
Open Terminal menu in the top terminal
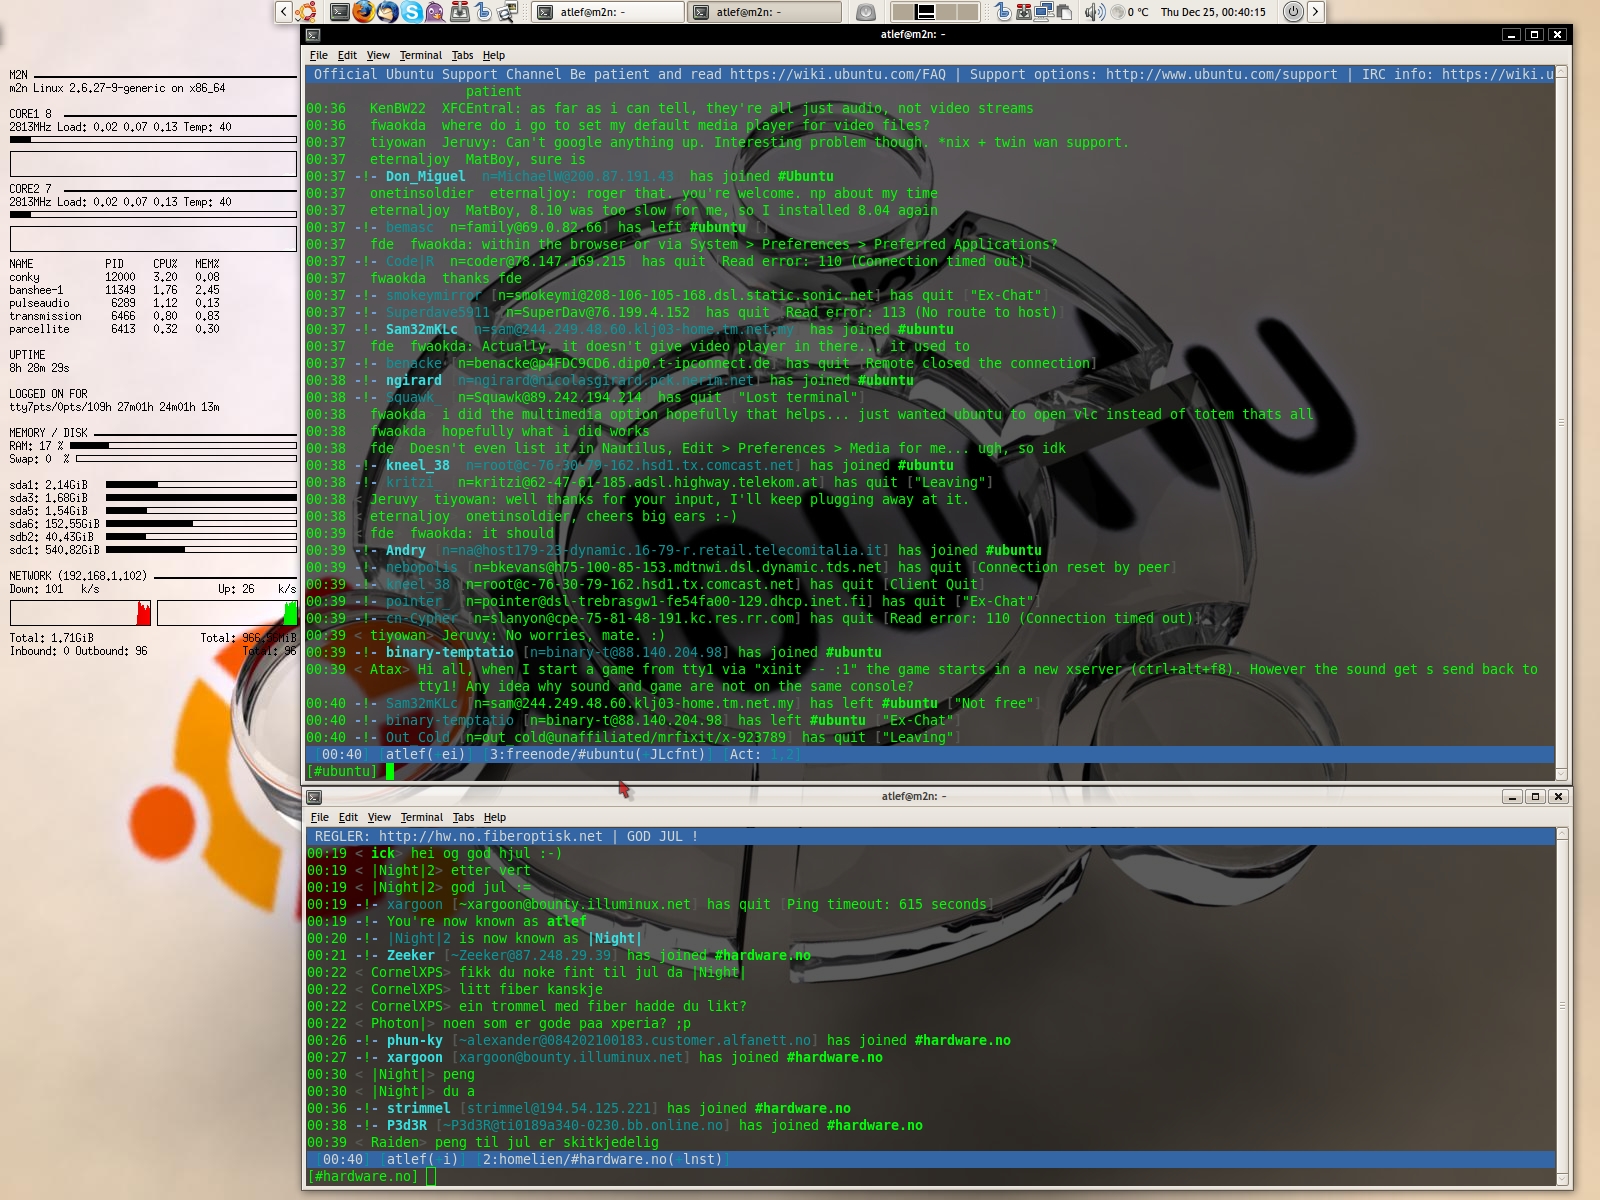click(x=420, y=55)
